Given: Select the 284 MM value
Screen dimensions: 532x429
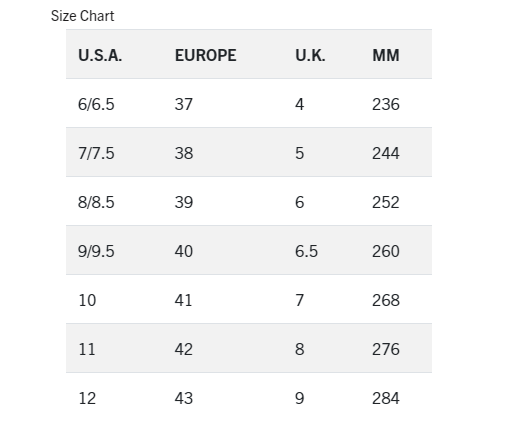Looking at the screenshot, I should (386, 398).
